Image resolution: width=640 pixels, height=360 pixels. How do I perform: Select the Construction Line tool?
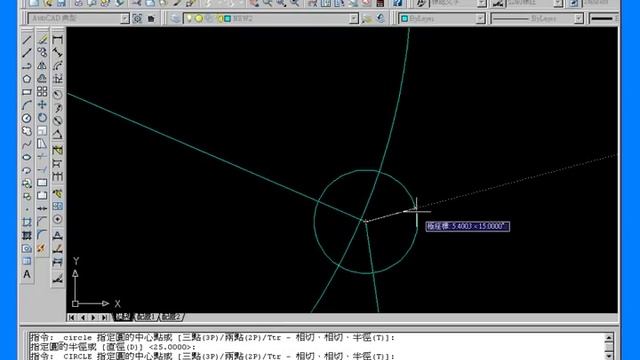(27, 53)
